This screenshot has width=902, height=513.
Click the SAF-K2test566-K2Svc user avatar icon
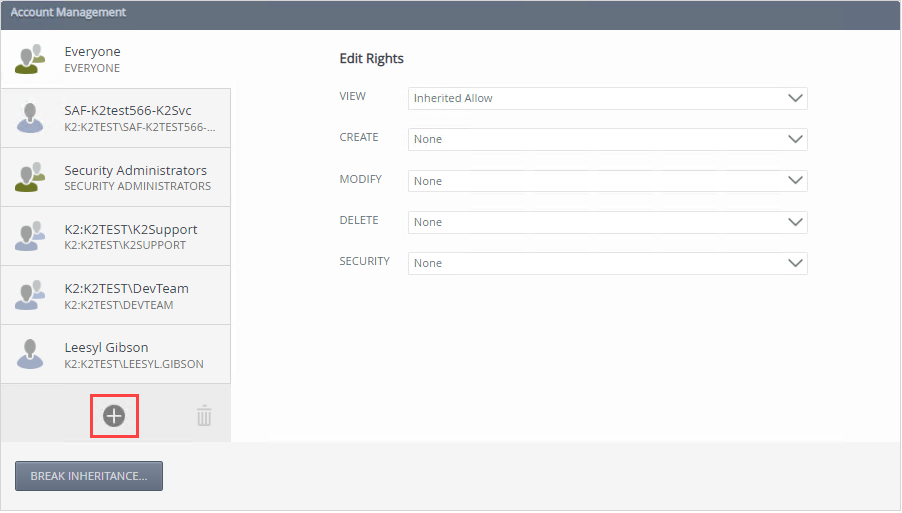30,118
